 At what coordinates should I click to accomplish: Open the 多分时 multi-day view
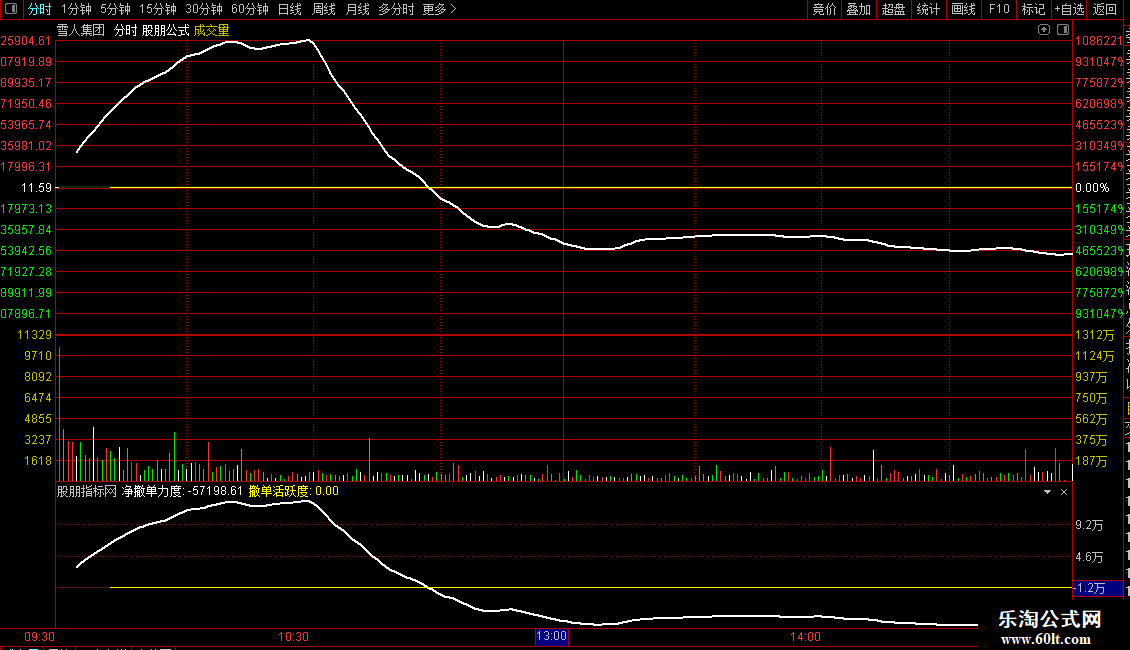click(396, 9)
